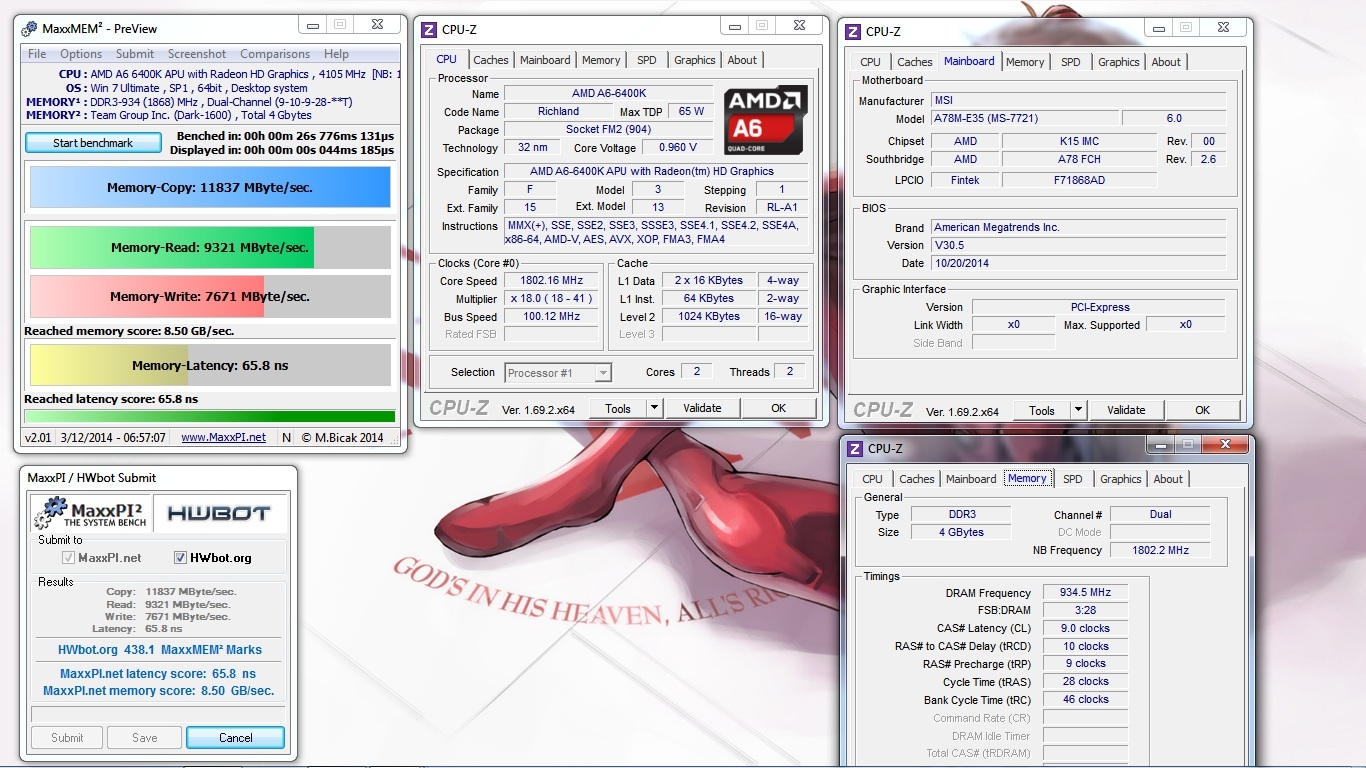Click the Memory-Copy 11837 MByte/sec bar
The height and width of the screenshot is (768, 1366).
coord(210,187)
